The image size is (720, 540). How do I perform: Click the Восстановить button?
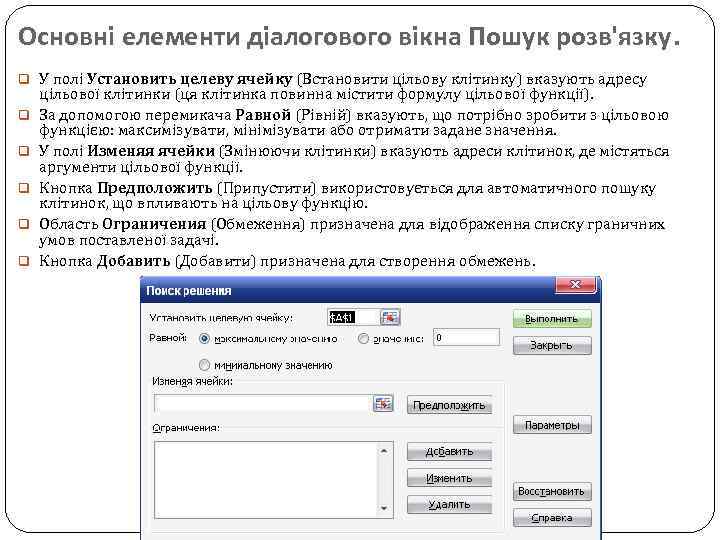coord(552,491)
